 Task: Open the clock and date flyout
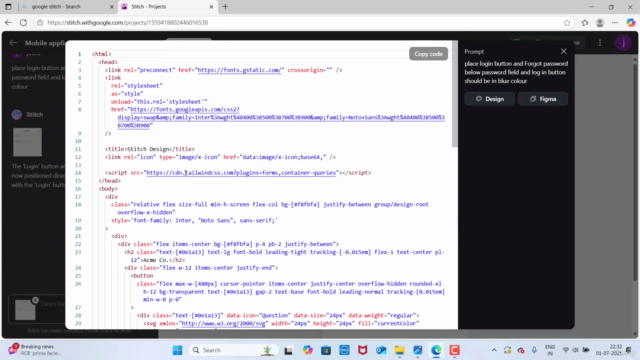[x=608, y=350]
